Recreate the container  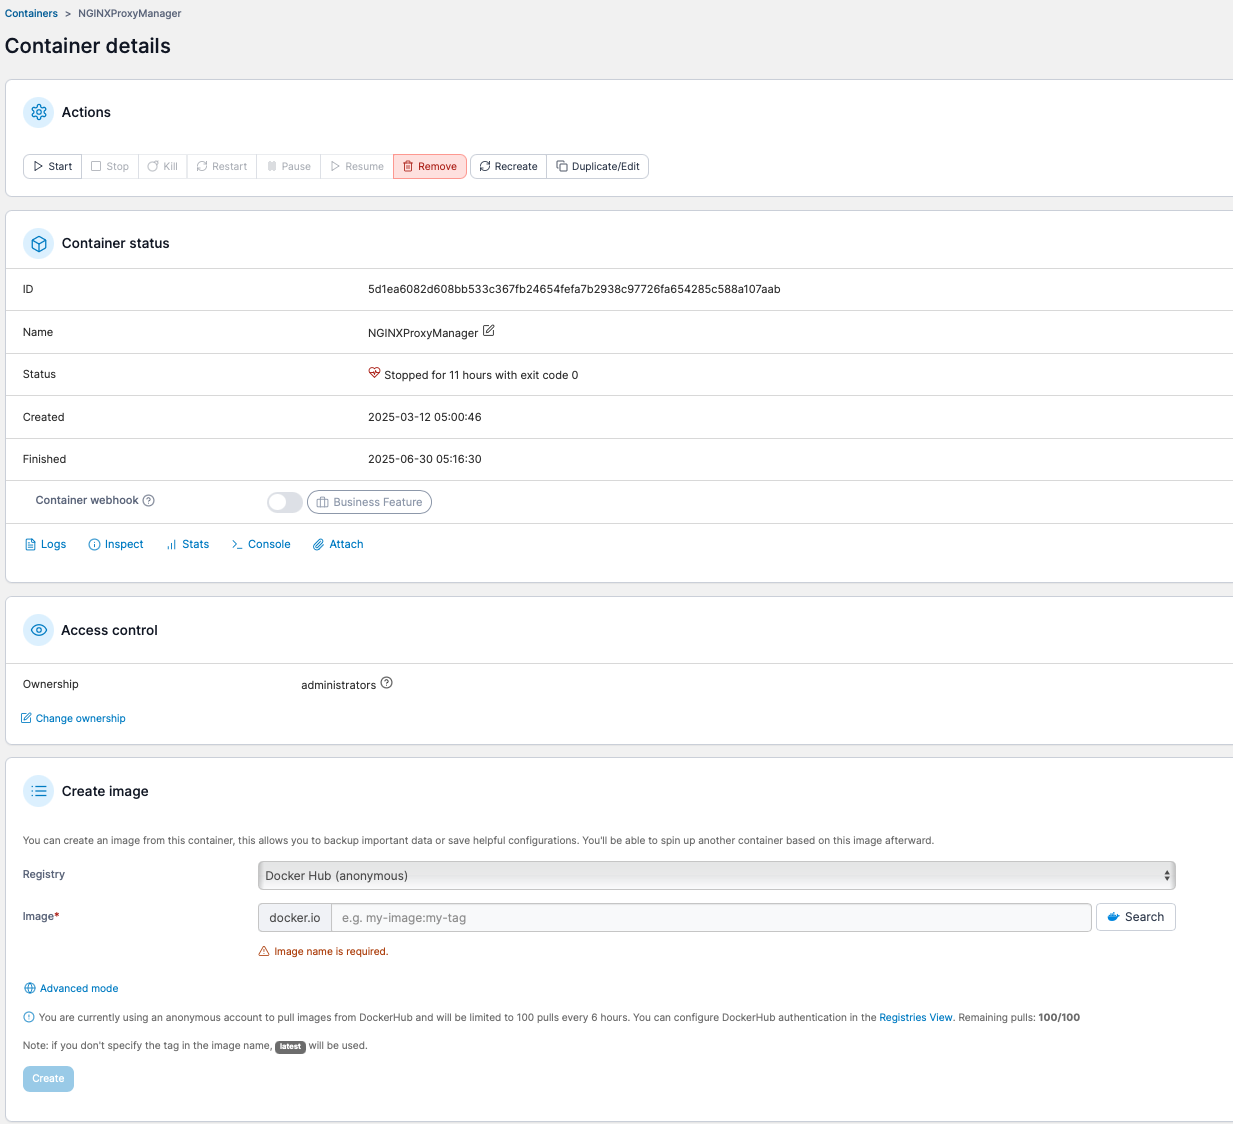[508, 166]
